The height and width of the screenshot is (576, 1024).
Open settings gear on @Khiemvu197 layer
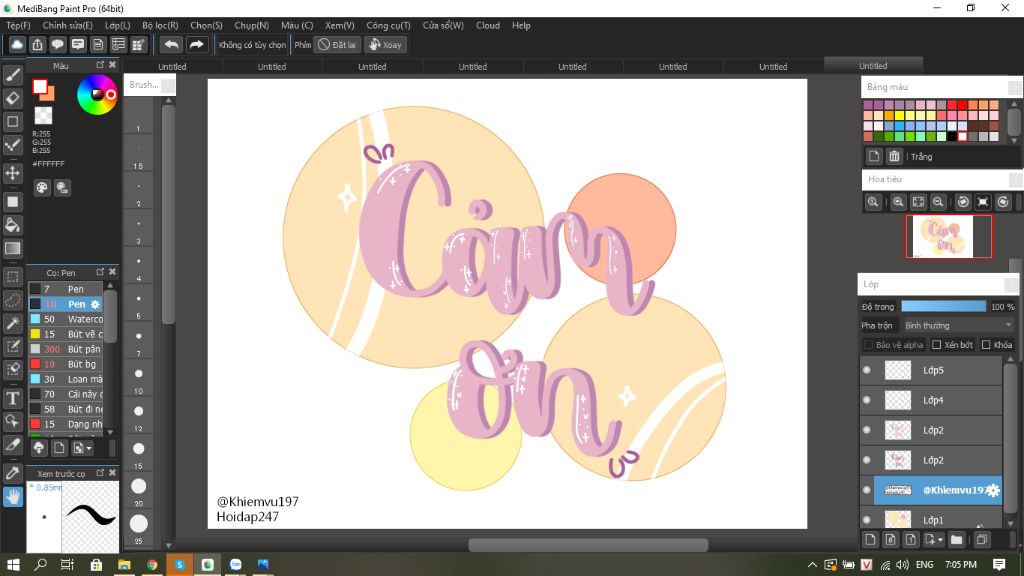coord(993,490)
